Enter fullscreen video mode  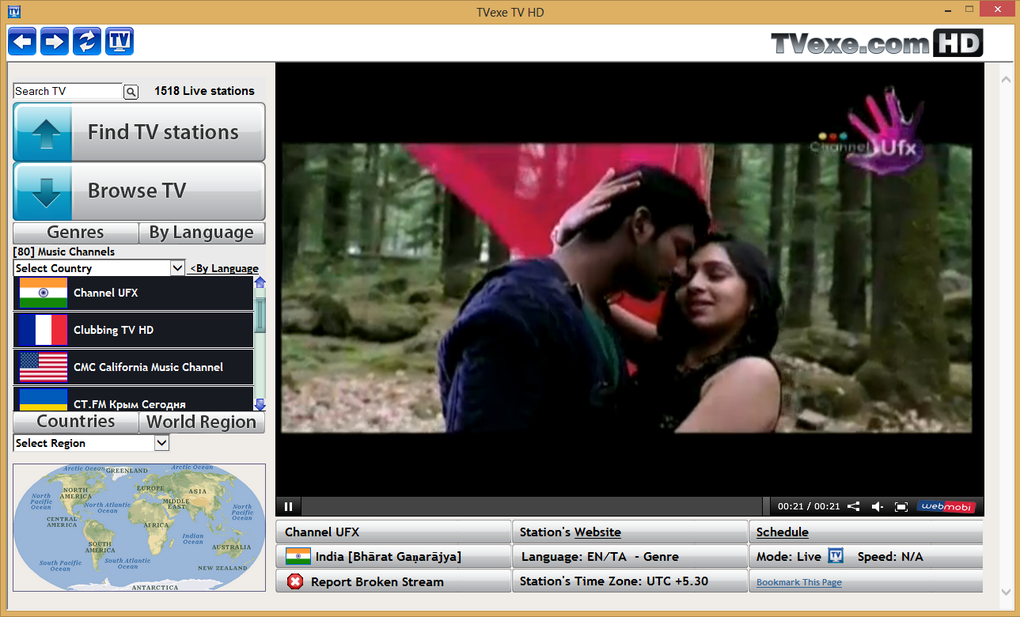click(x=901, y=506)
